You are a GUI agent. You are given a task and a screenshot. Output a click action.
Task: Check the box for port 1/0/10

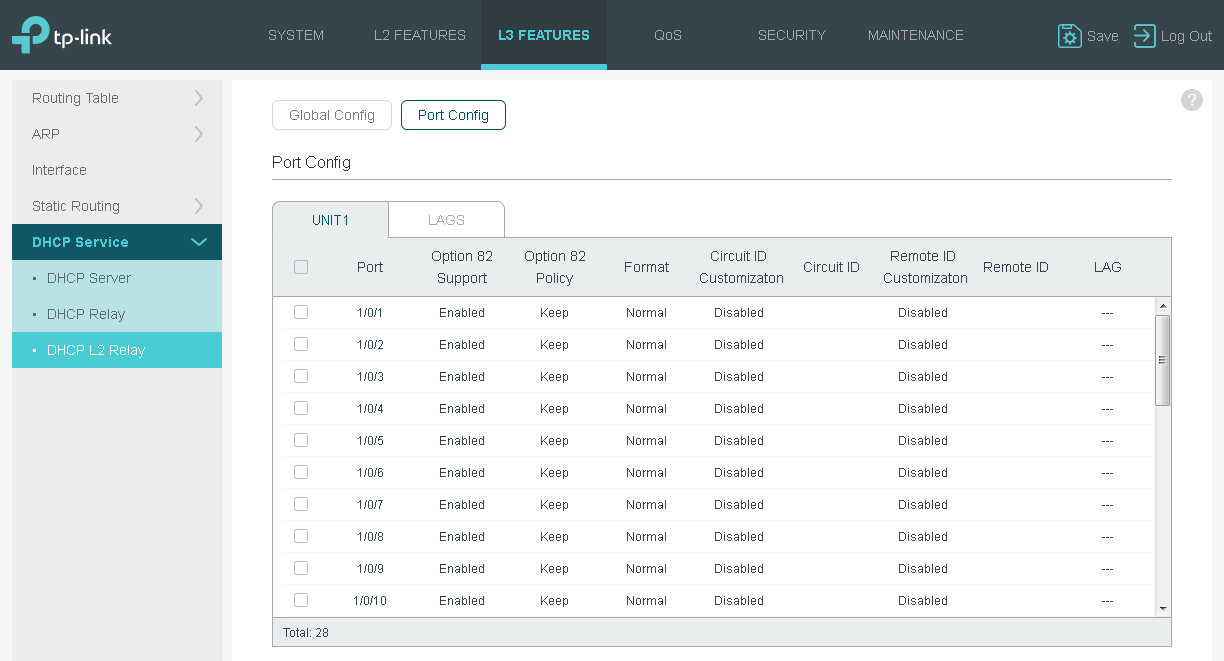pos(301,600)
